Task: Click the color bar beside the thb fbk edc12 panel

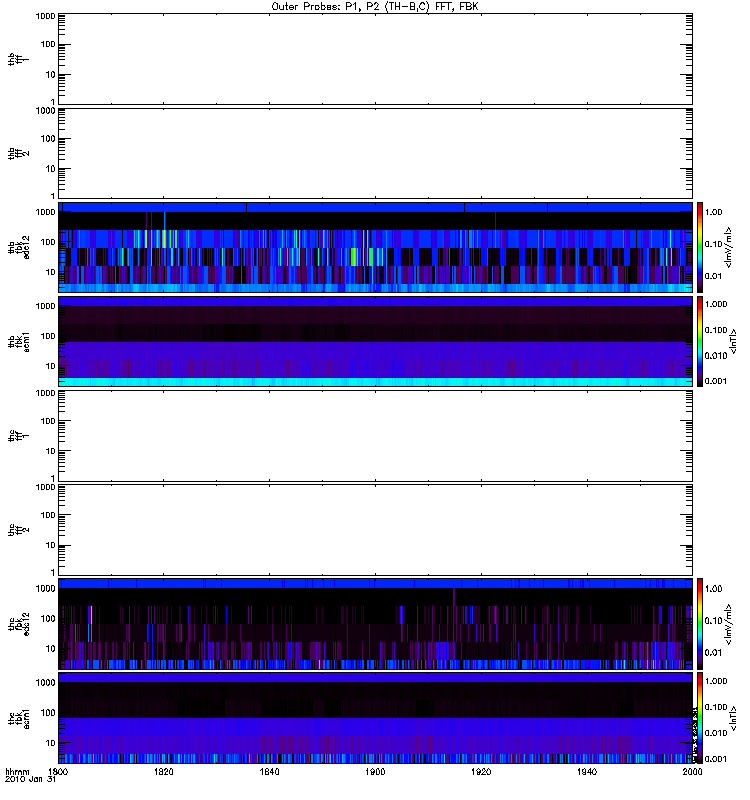Action: (x=700, y=247)
